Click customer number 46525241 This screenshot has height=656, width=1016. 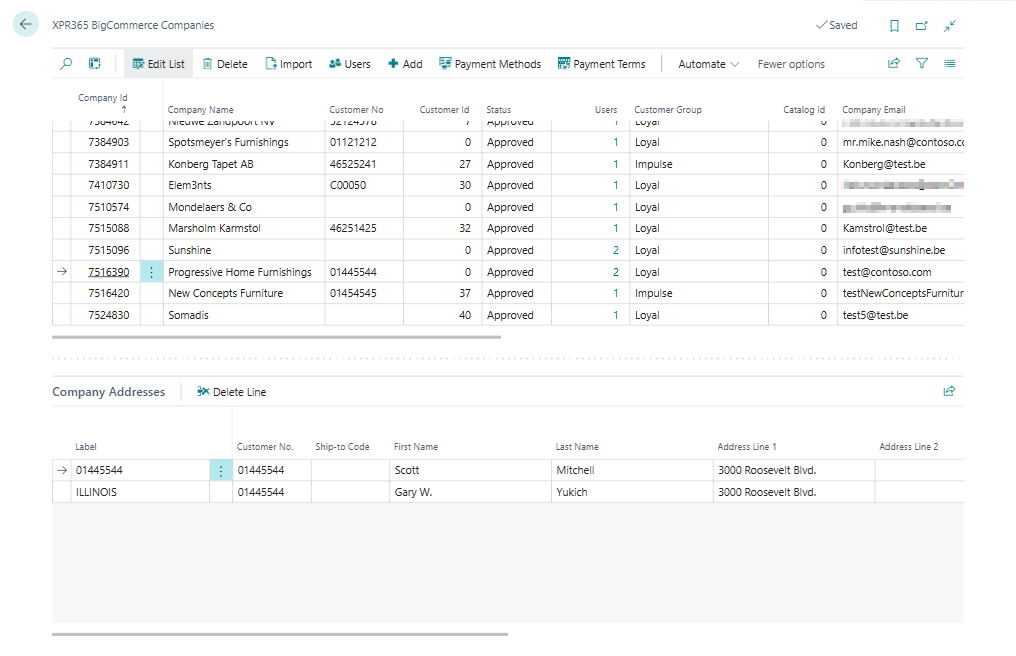(x=353, y=164)
